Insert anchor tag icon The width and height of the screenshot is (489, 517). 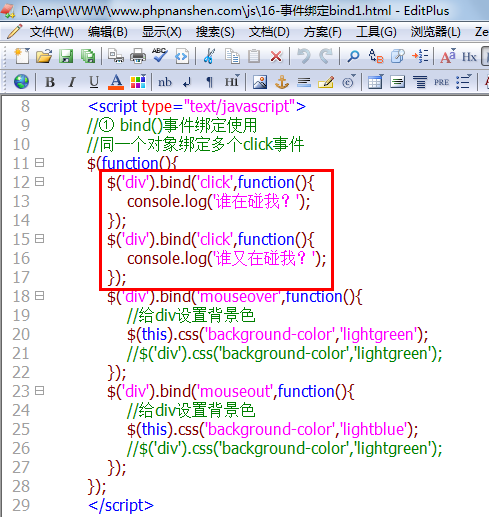coord(282,82)
